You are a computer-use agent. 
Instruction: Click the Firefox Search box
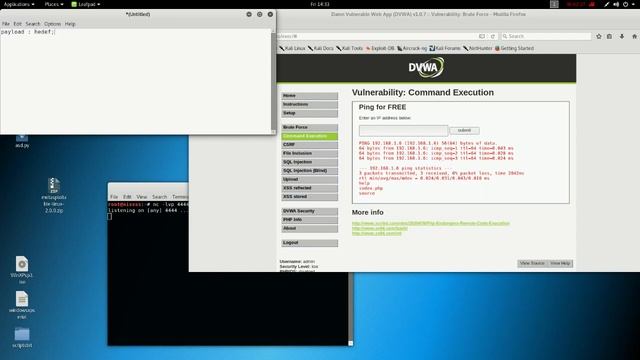(546, 36)
